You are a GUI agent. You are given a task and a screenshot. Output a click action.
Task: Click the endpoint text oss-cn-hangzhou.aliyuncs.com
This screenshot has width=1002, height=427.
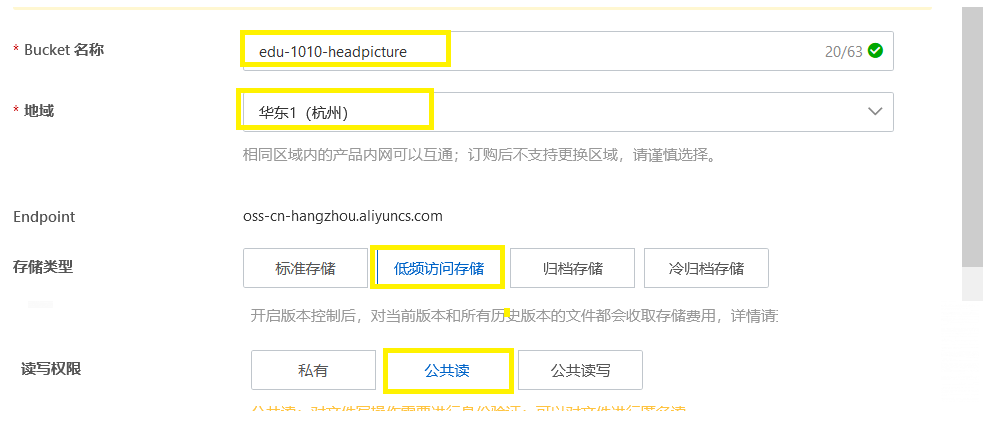point(343,216)
